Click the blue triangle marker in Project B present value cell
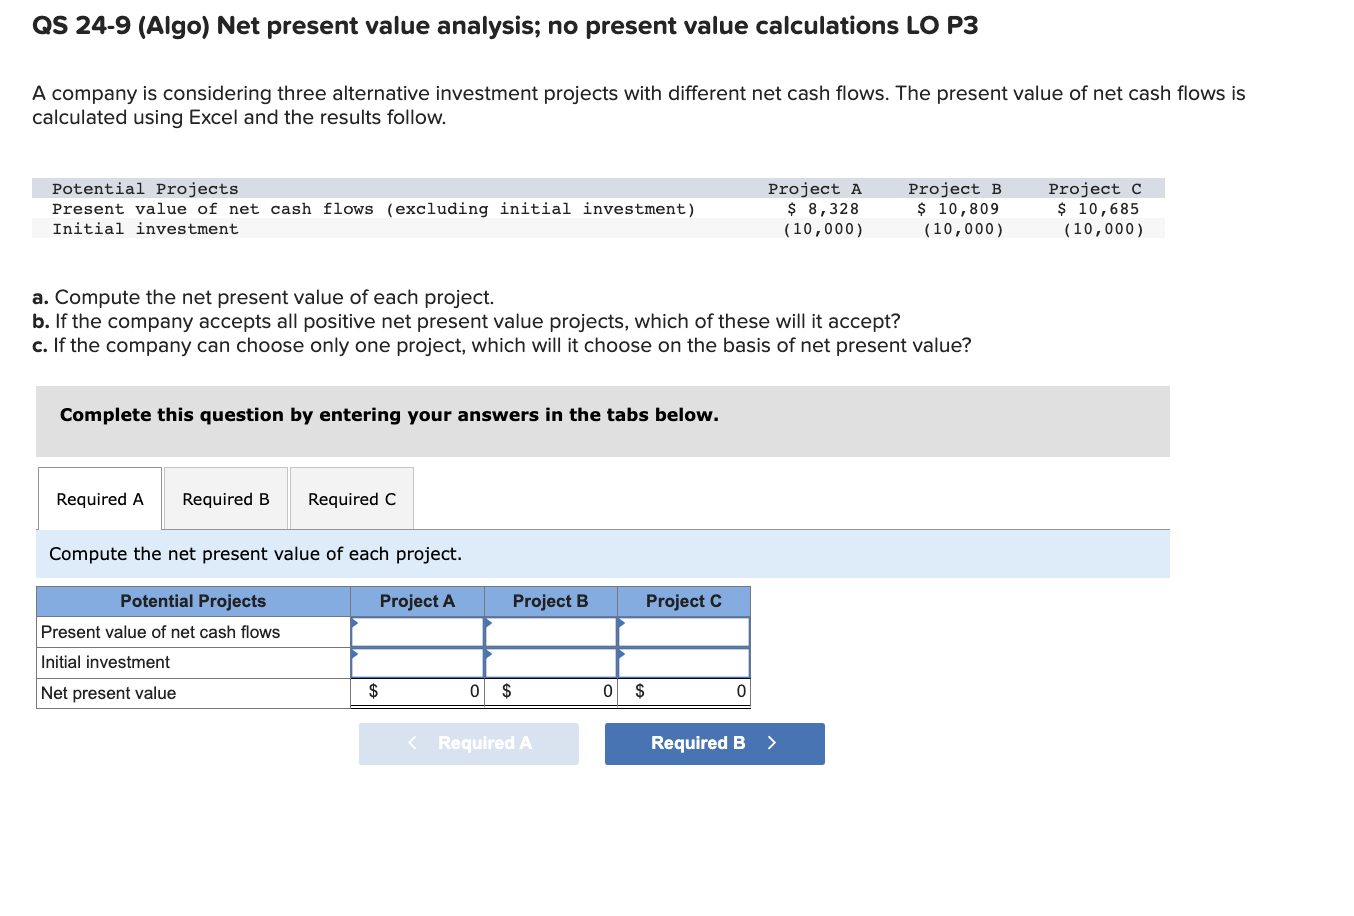Screen dimensions: 1354x916 point(488,624)
